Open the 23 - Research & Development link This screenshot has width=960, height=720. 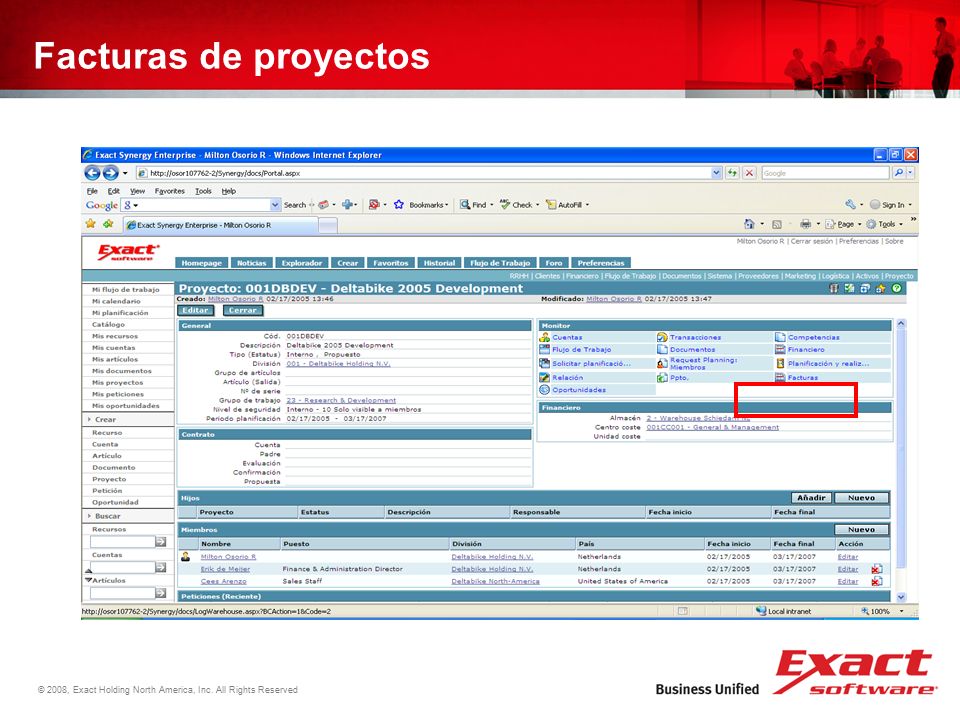click(x=341, y=400)
